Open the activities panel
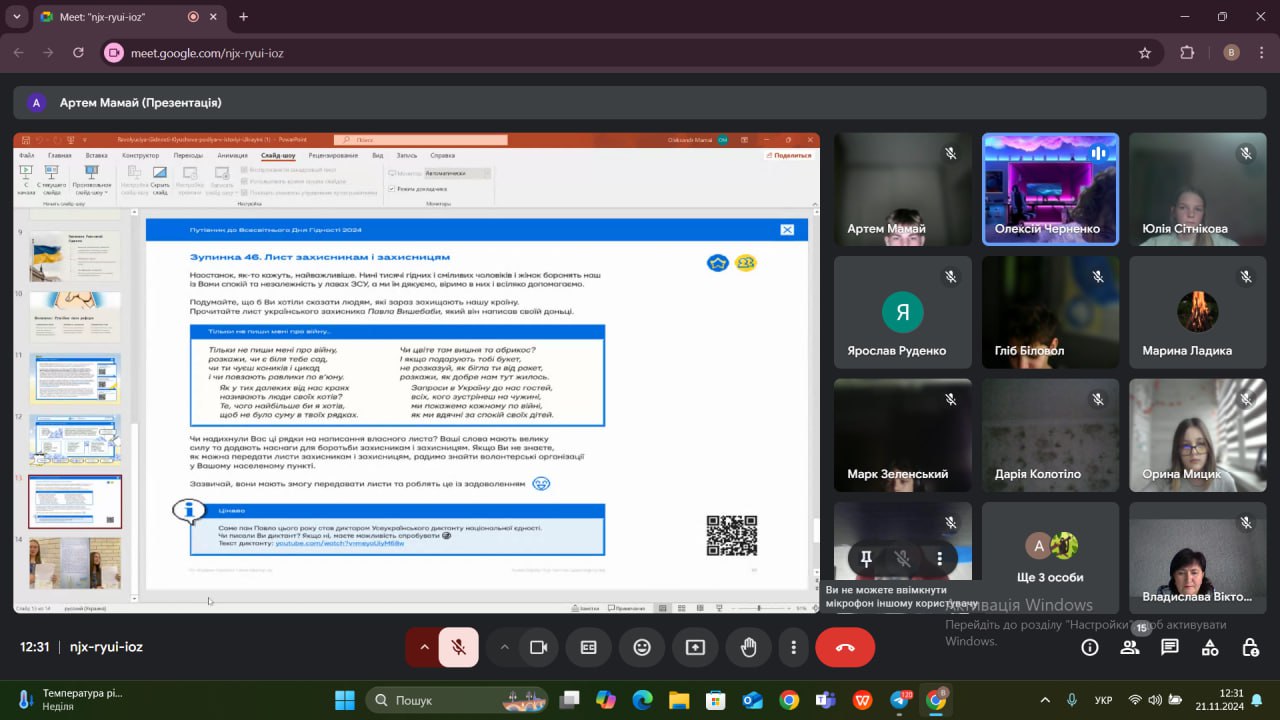The width and height of the screenshot is (1280, 720). tap(1210, 648)
